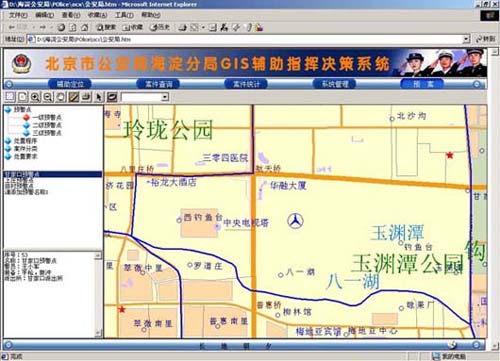500x361 pixels.
Task: Open the 文件 menu
Action: click(x=18, y=15)
